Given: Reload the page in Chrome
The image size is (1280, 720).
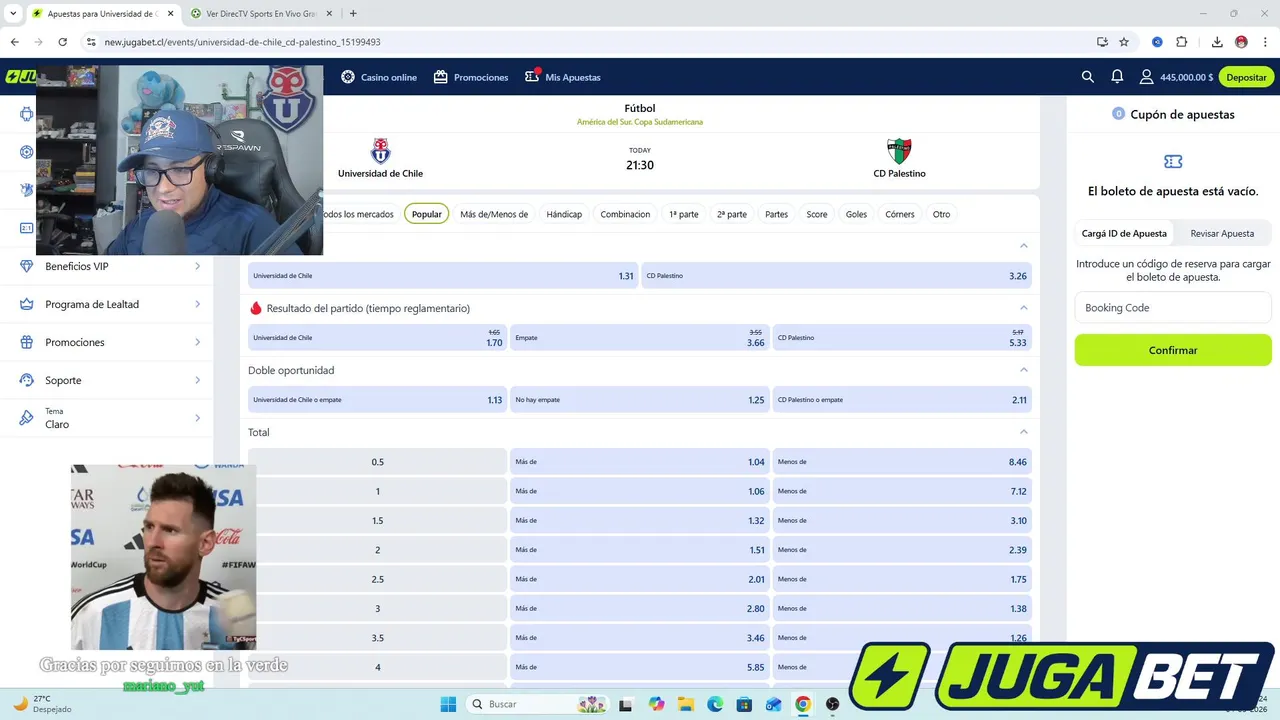Looking at the screenshot, I should pos(62,42).
